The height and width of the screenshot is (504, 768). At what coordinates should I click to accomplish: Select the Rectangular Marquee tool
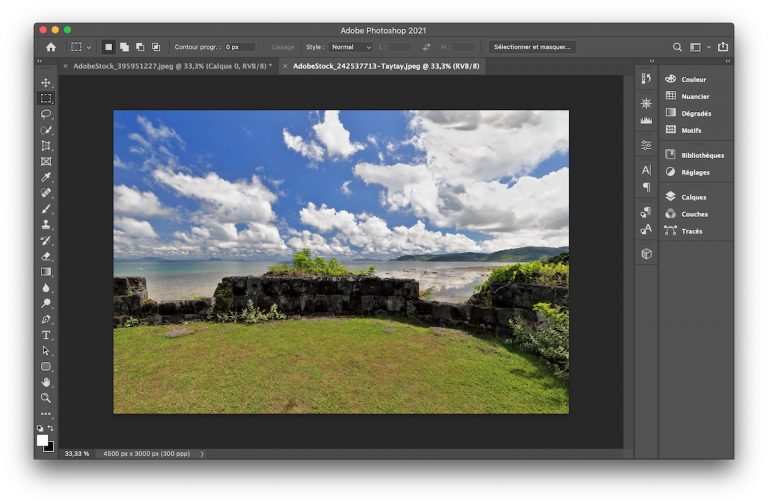click(x=46, y=98)
